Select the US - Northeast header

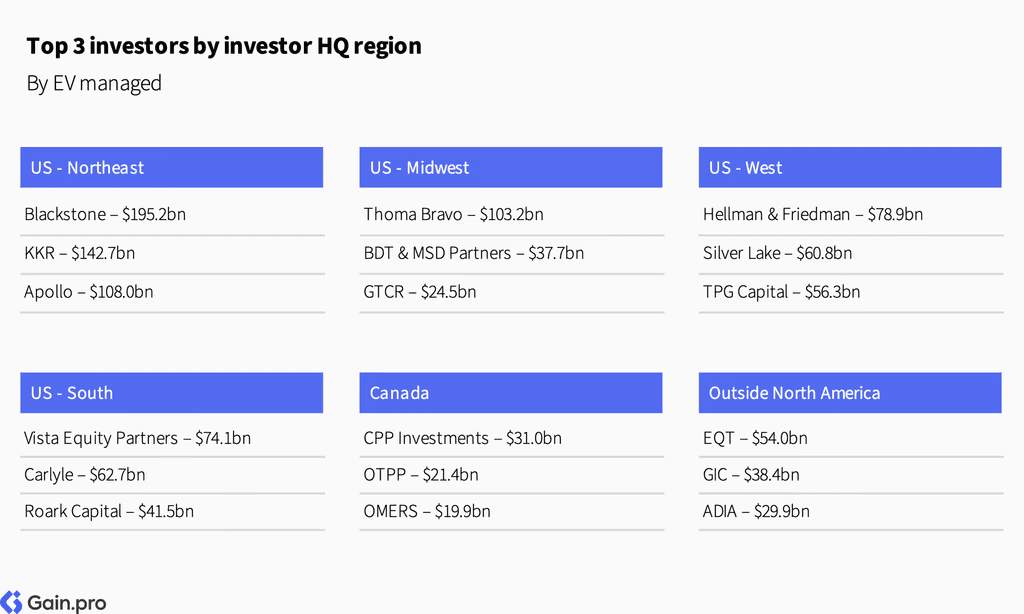[172, 167]
